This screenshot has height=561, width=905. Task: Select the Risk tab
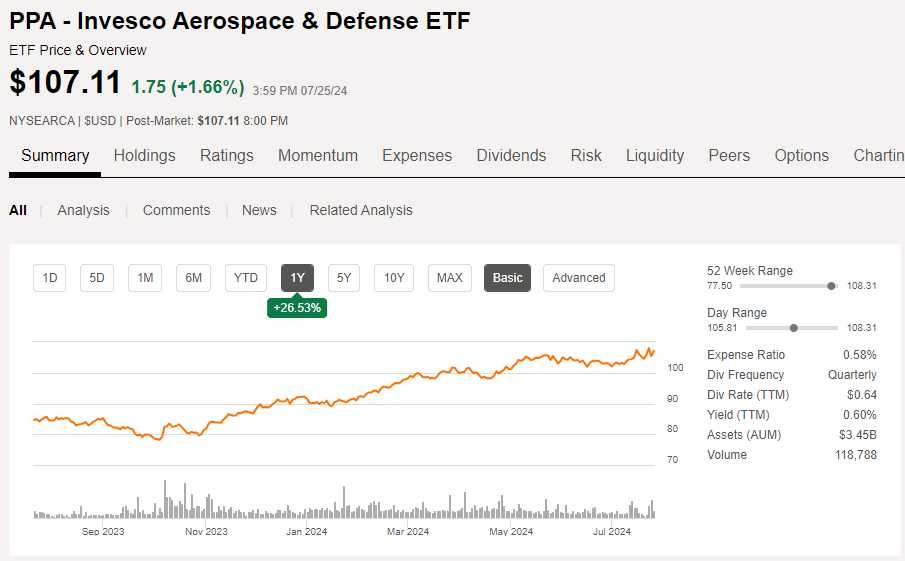click(x=586, y=155)
